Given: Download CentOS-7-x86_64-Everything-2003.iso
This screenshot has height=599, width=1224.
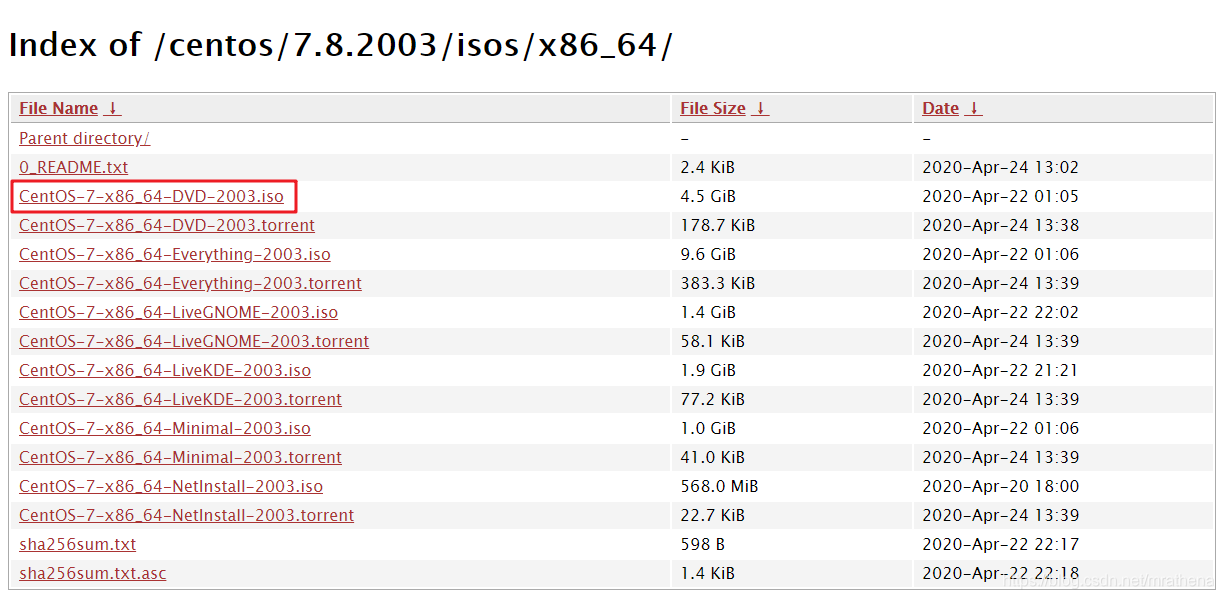Looking at the screenshot, I should (x=175, y=254).
